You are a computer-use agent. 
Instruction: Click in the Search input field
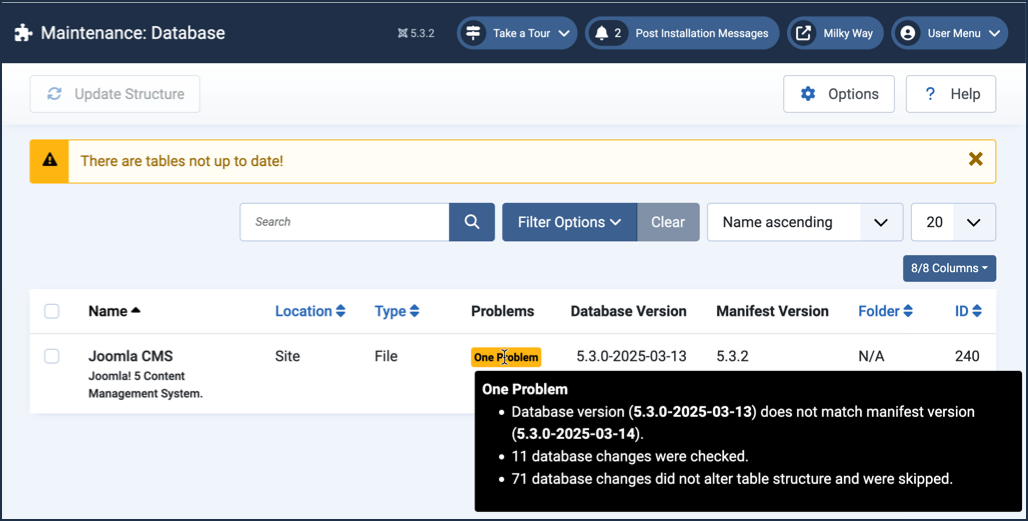(x=345, y=222)
